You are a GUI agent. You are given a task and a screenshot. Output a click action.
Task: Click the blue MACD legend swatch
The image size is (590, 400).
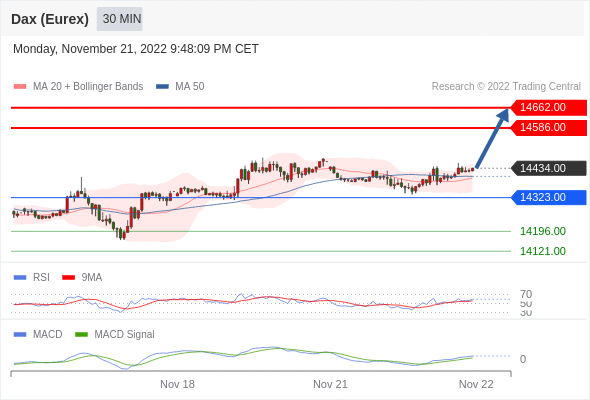20,335
